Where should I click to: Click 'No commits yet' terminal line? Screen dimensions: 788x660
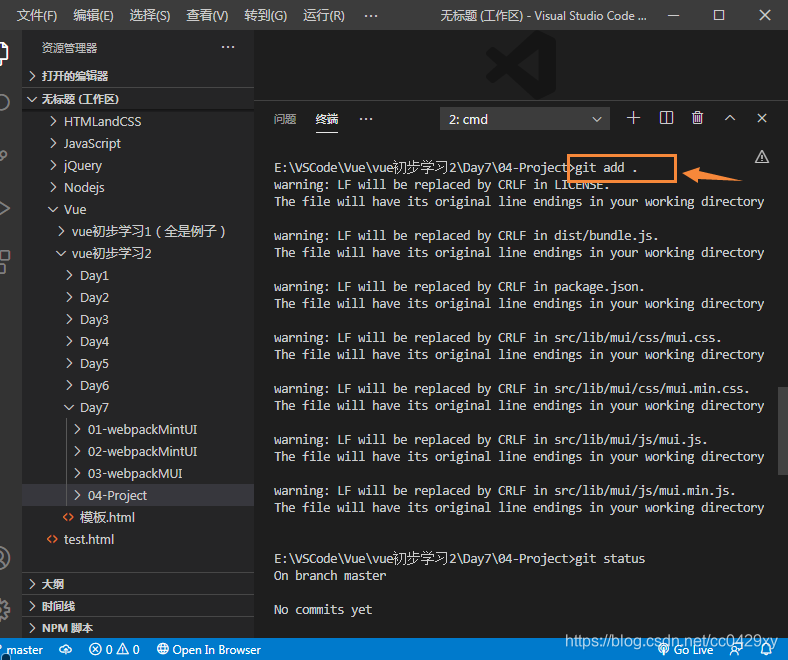(x=323, y=610)
